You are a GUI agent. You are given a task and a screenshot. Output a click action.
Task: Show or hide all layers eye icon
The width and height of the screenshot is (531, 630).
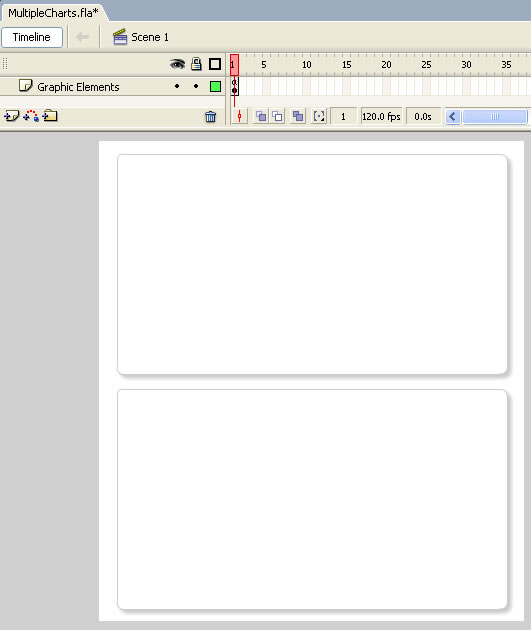(177, 64)
